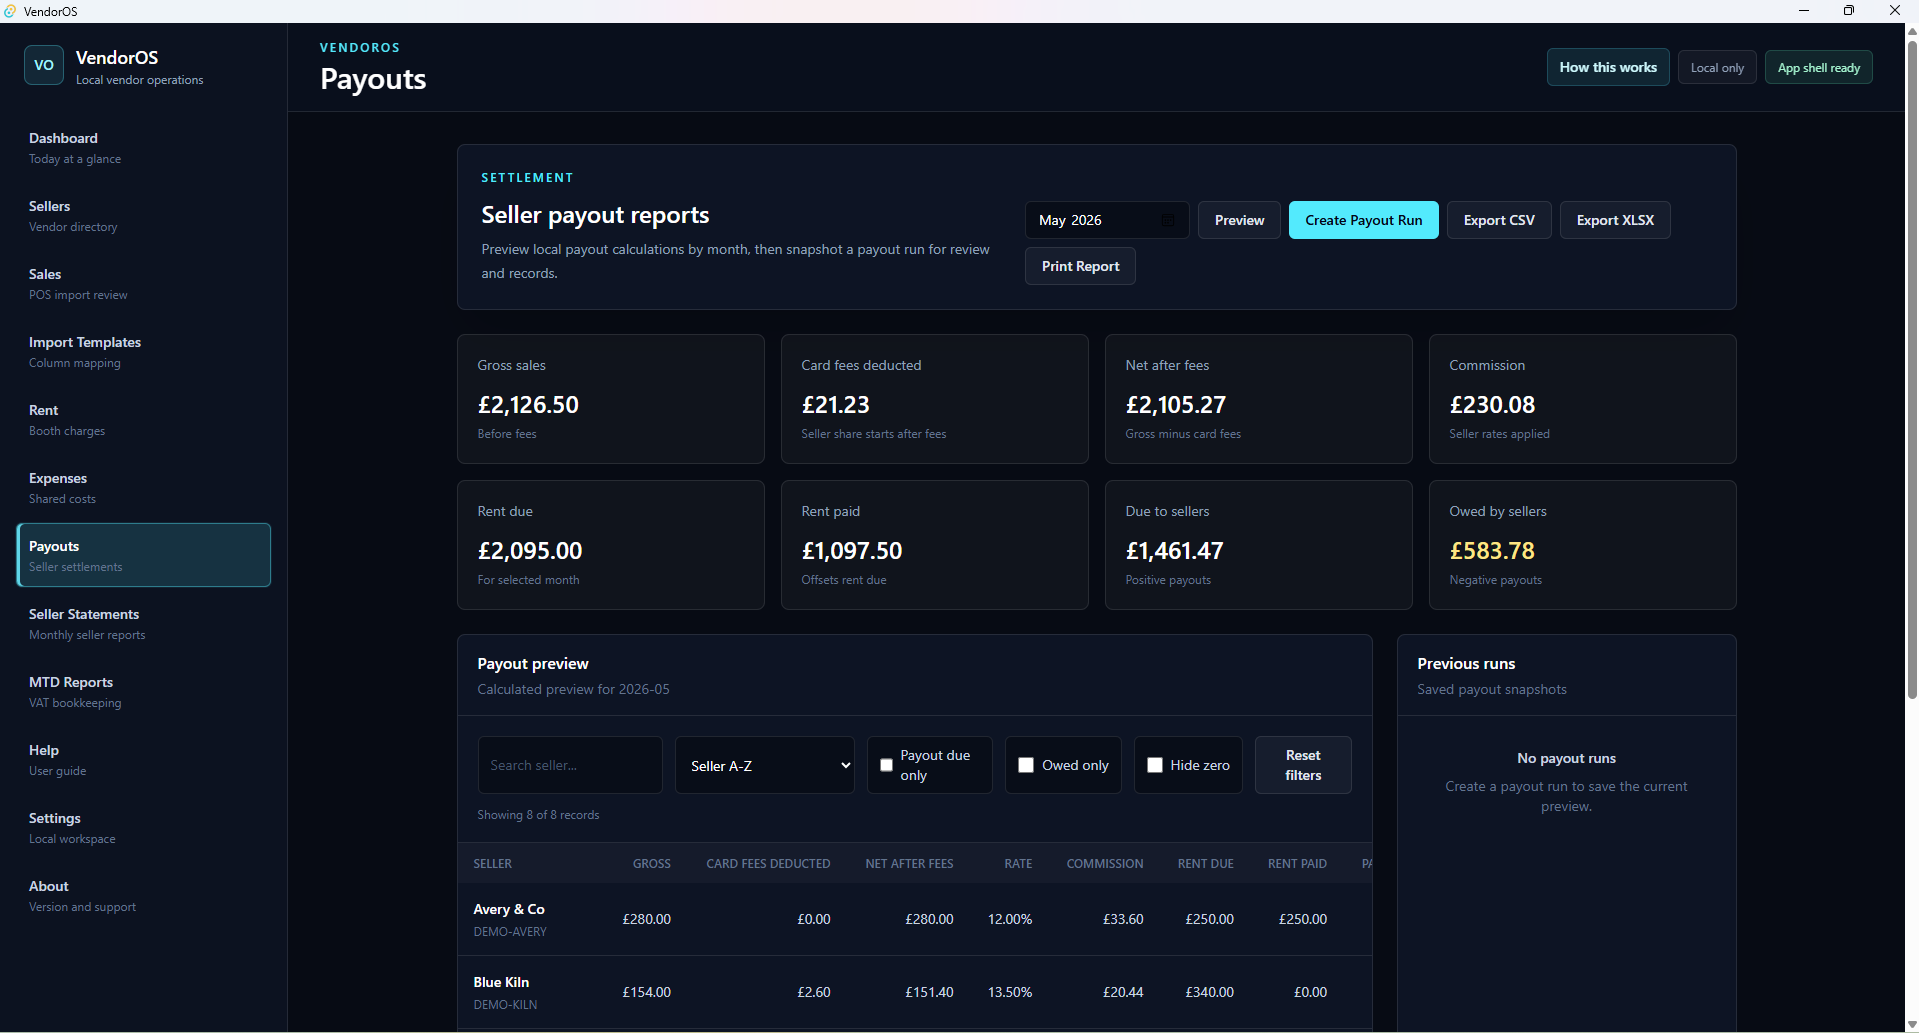Viewport: 1919px width, 1033px height.
Task: Click the NET AFTER FEES header
Action: click(x=909, y=863)
